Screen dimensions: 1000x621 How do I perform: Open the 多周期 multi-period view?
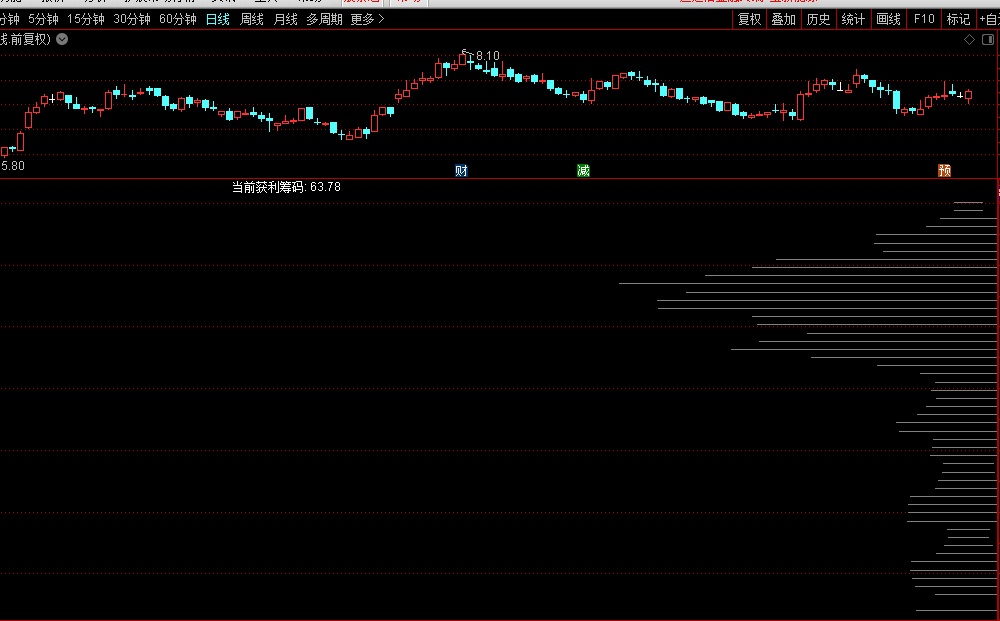coord(324,19)
